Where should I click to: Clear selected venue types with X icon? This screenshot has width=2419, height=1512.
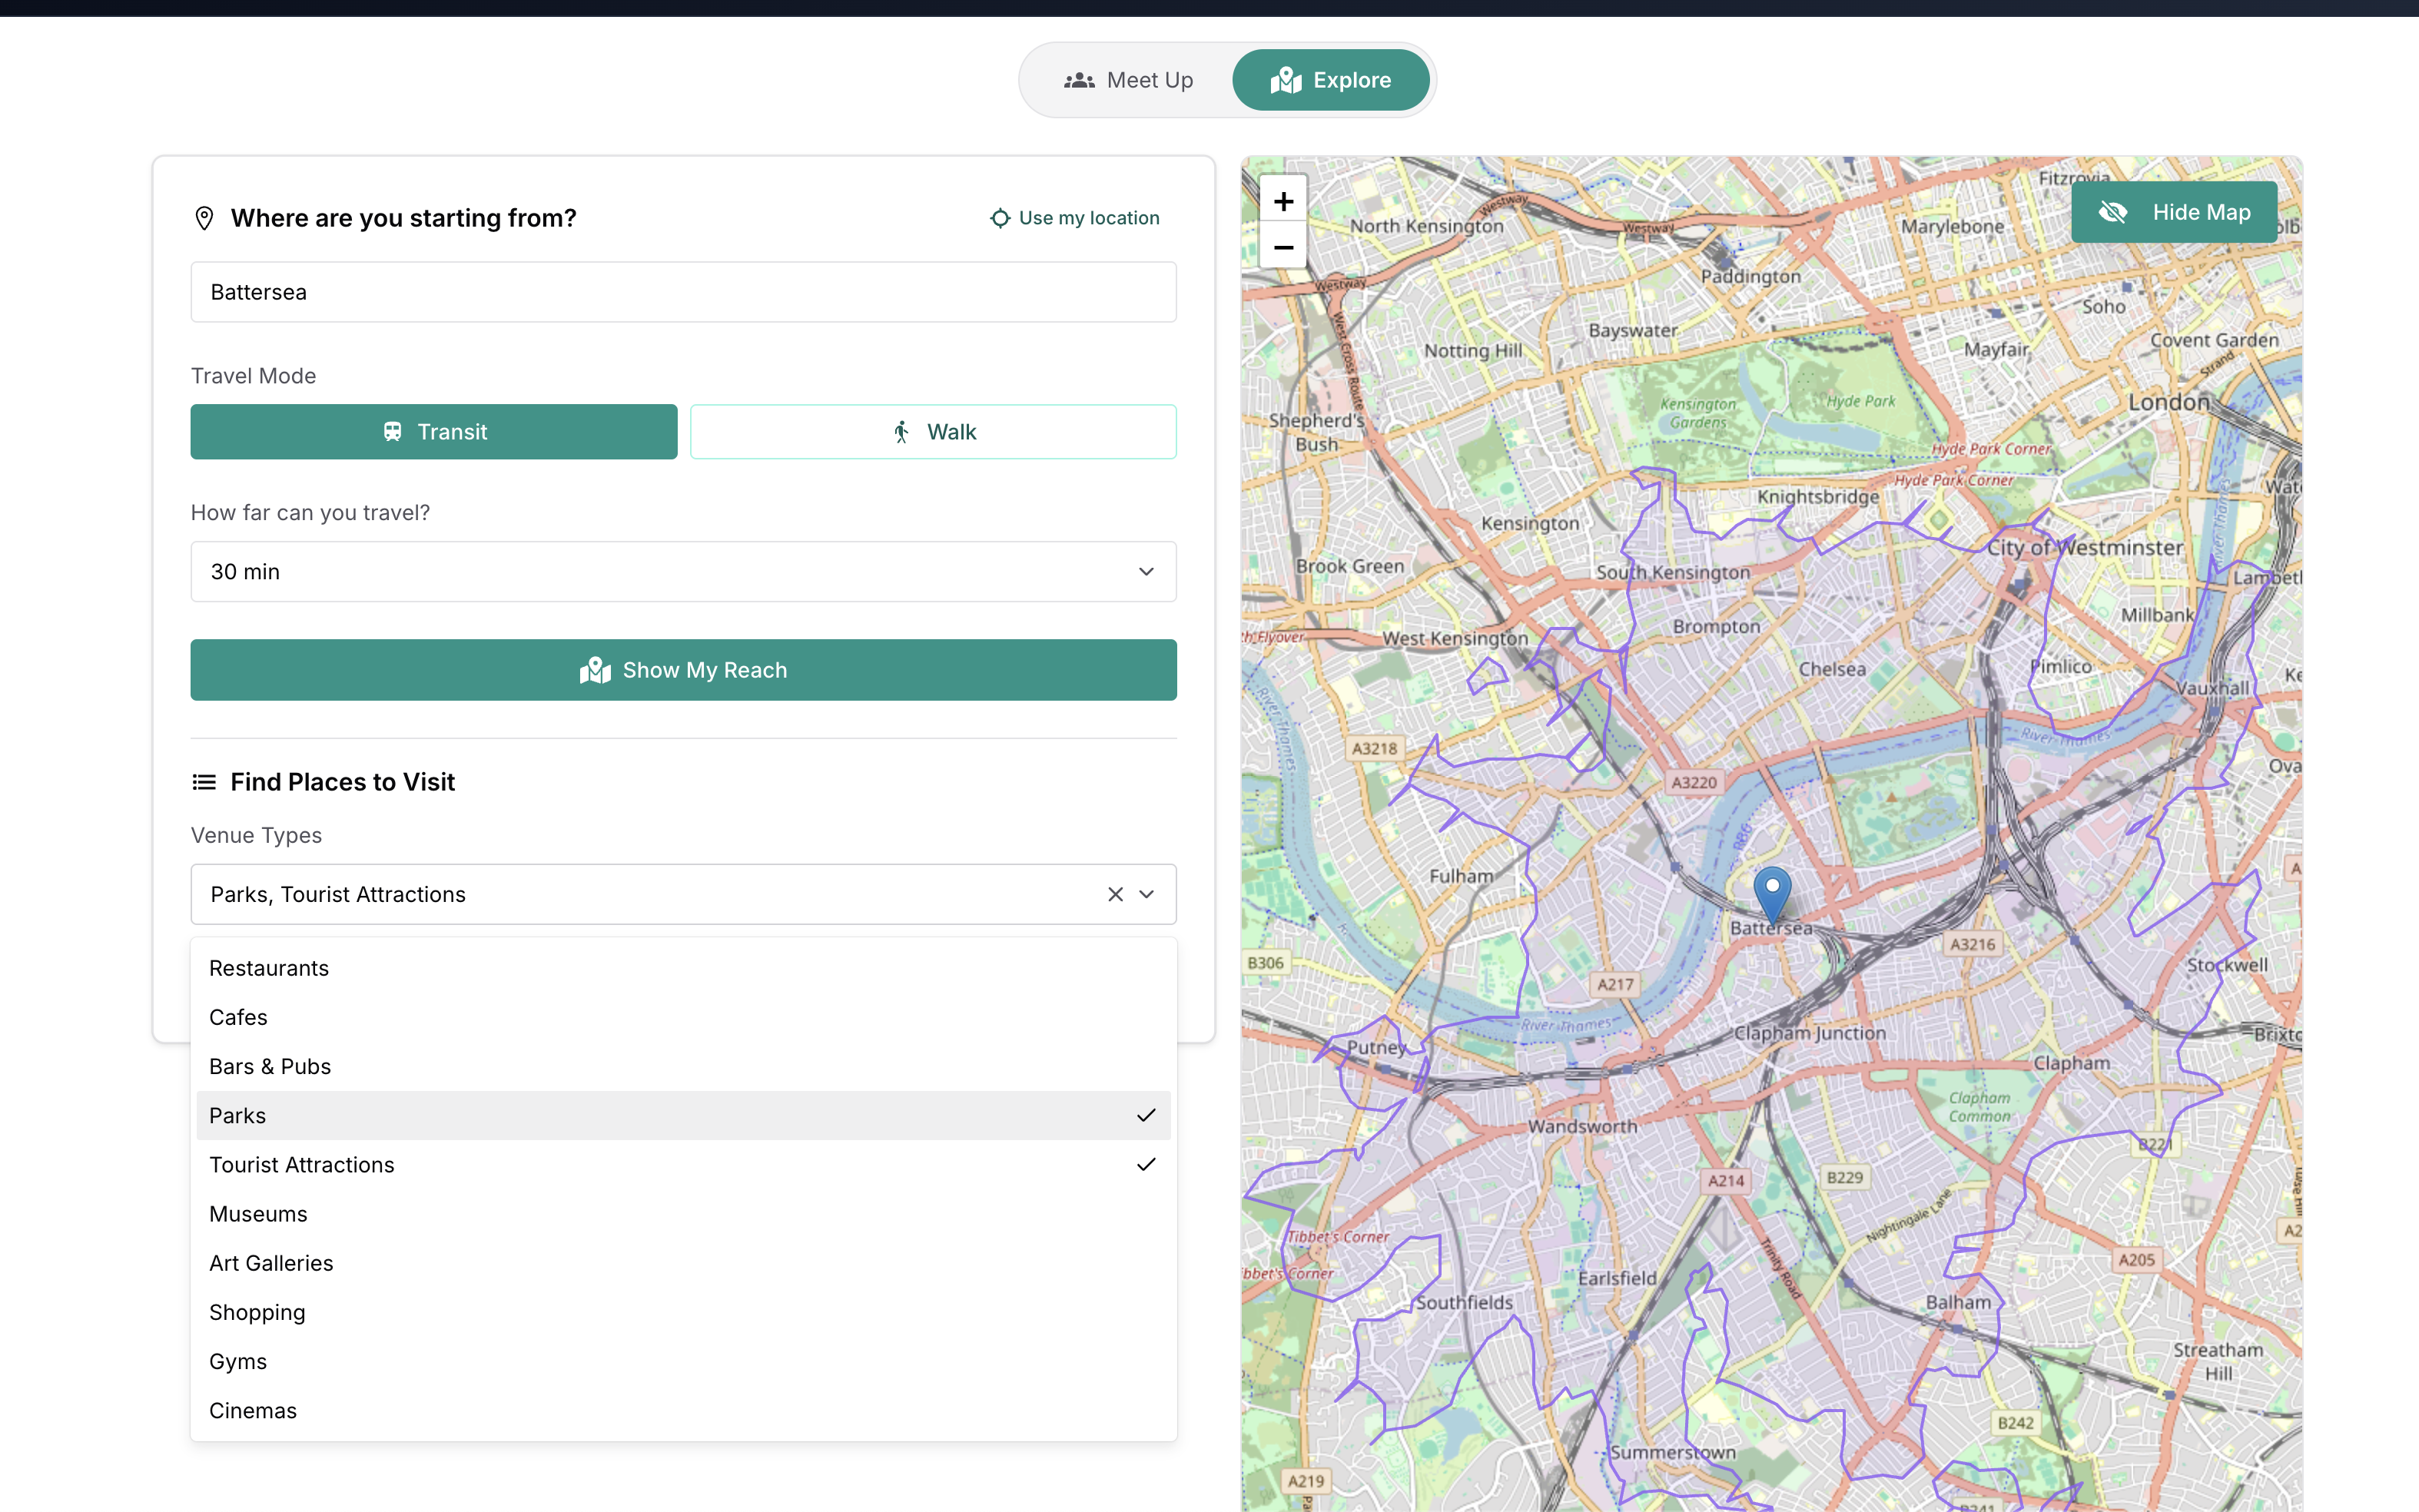pos(1115,894)
